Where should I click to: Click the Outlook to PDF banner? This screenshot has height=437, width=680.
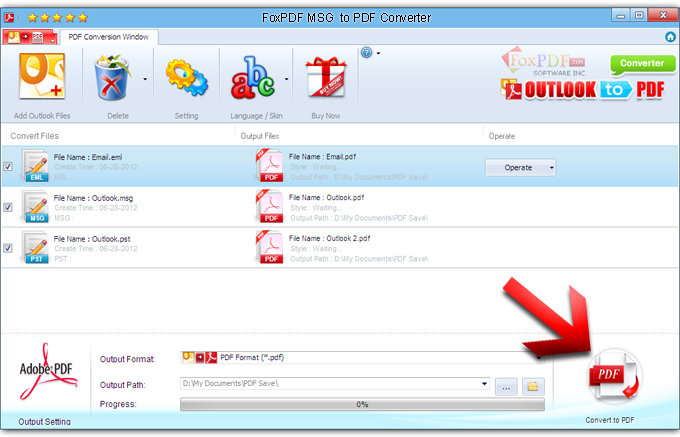point(582,90)
